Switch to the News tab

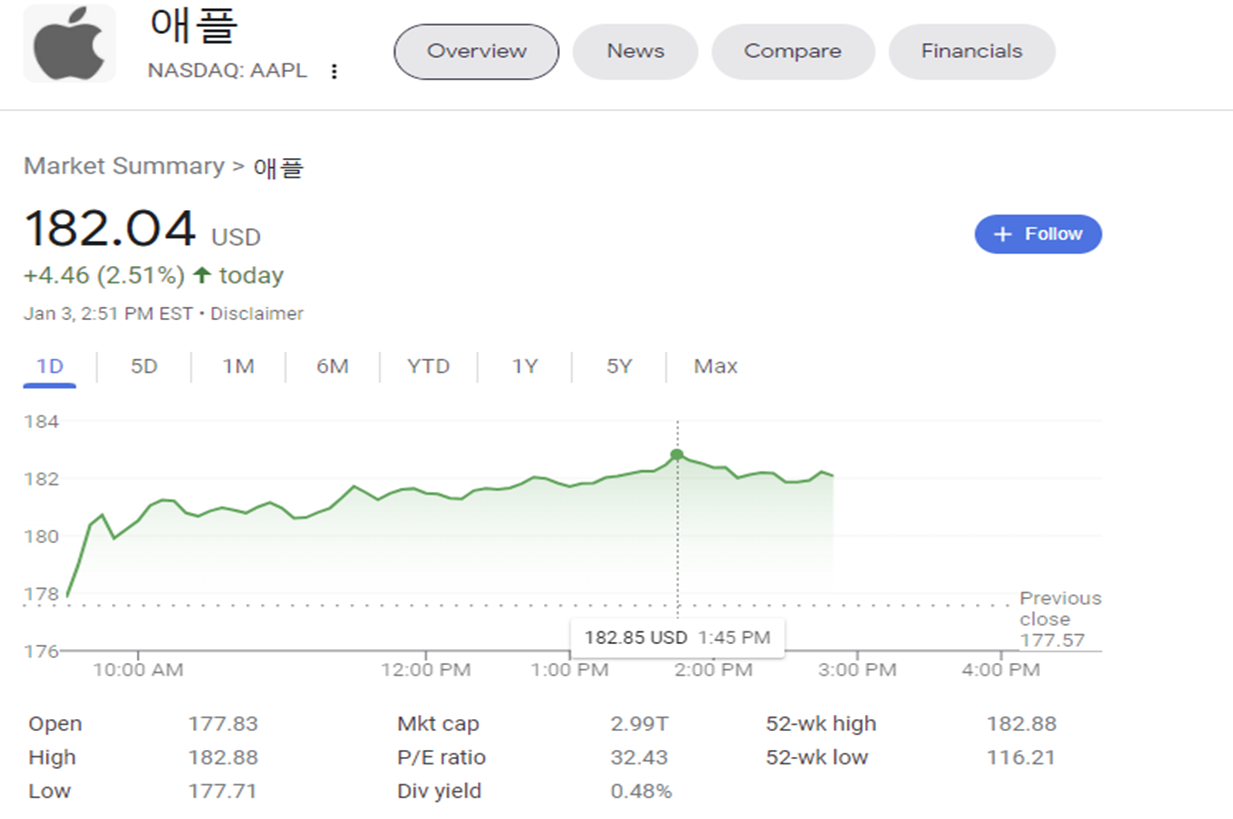(x=634, y=50)
